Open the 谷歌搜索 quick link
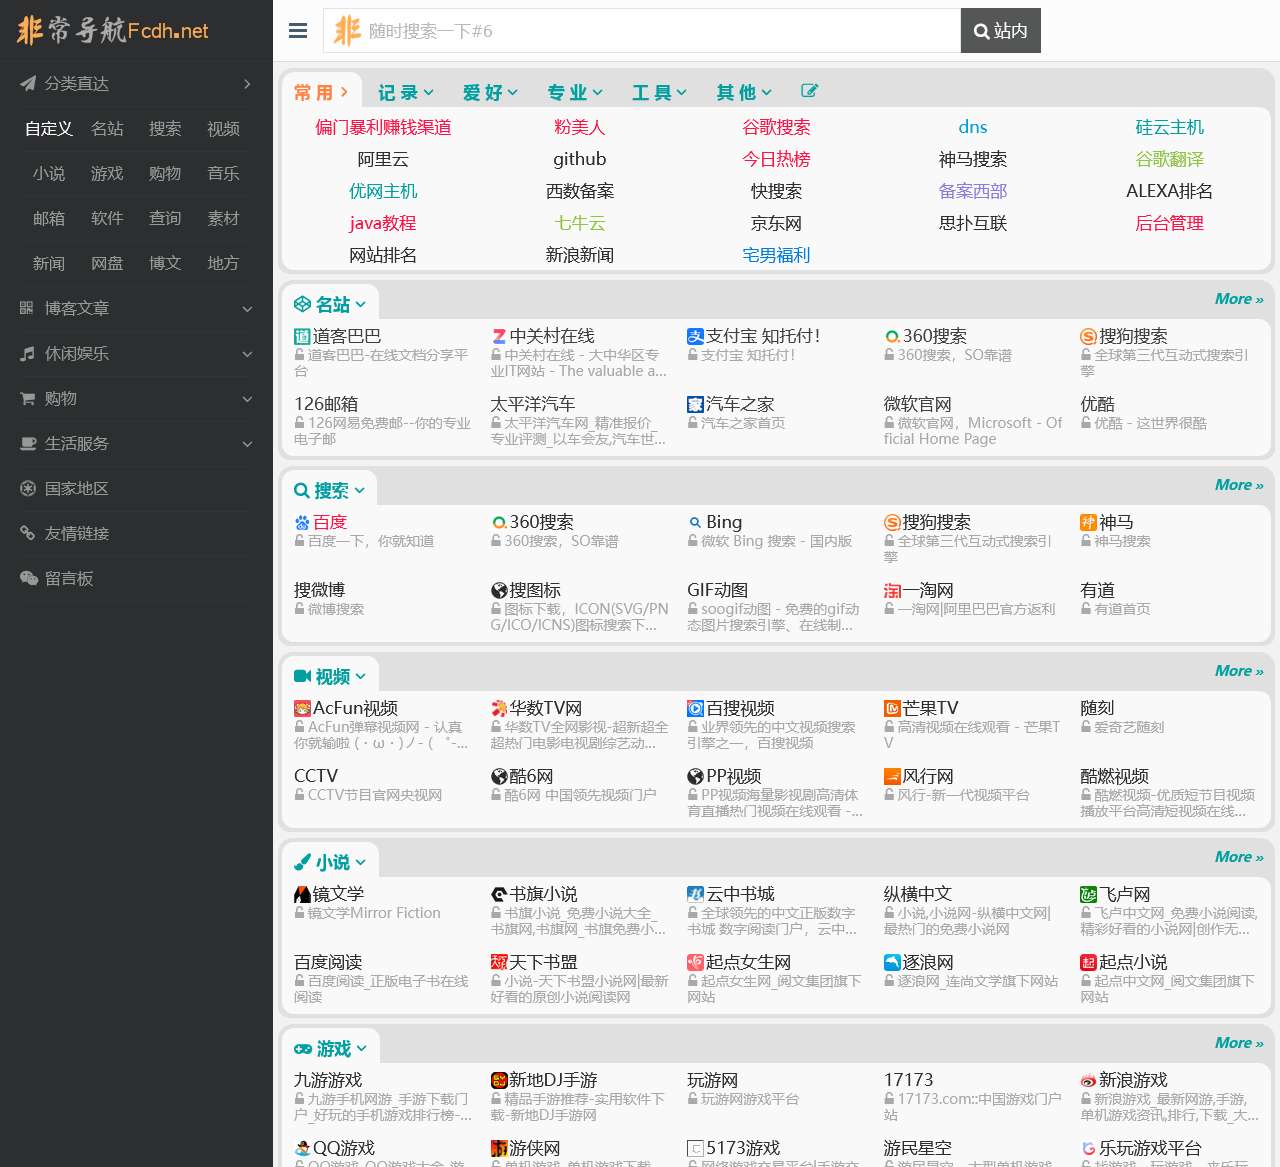The height and width of the screenshot is (1167, 1280). [776, 127]
